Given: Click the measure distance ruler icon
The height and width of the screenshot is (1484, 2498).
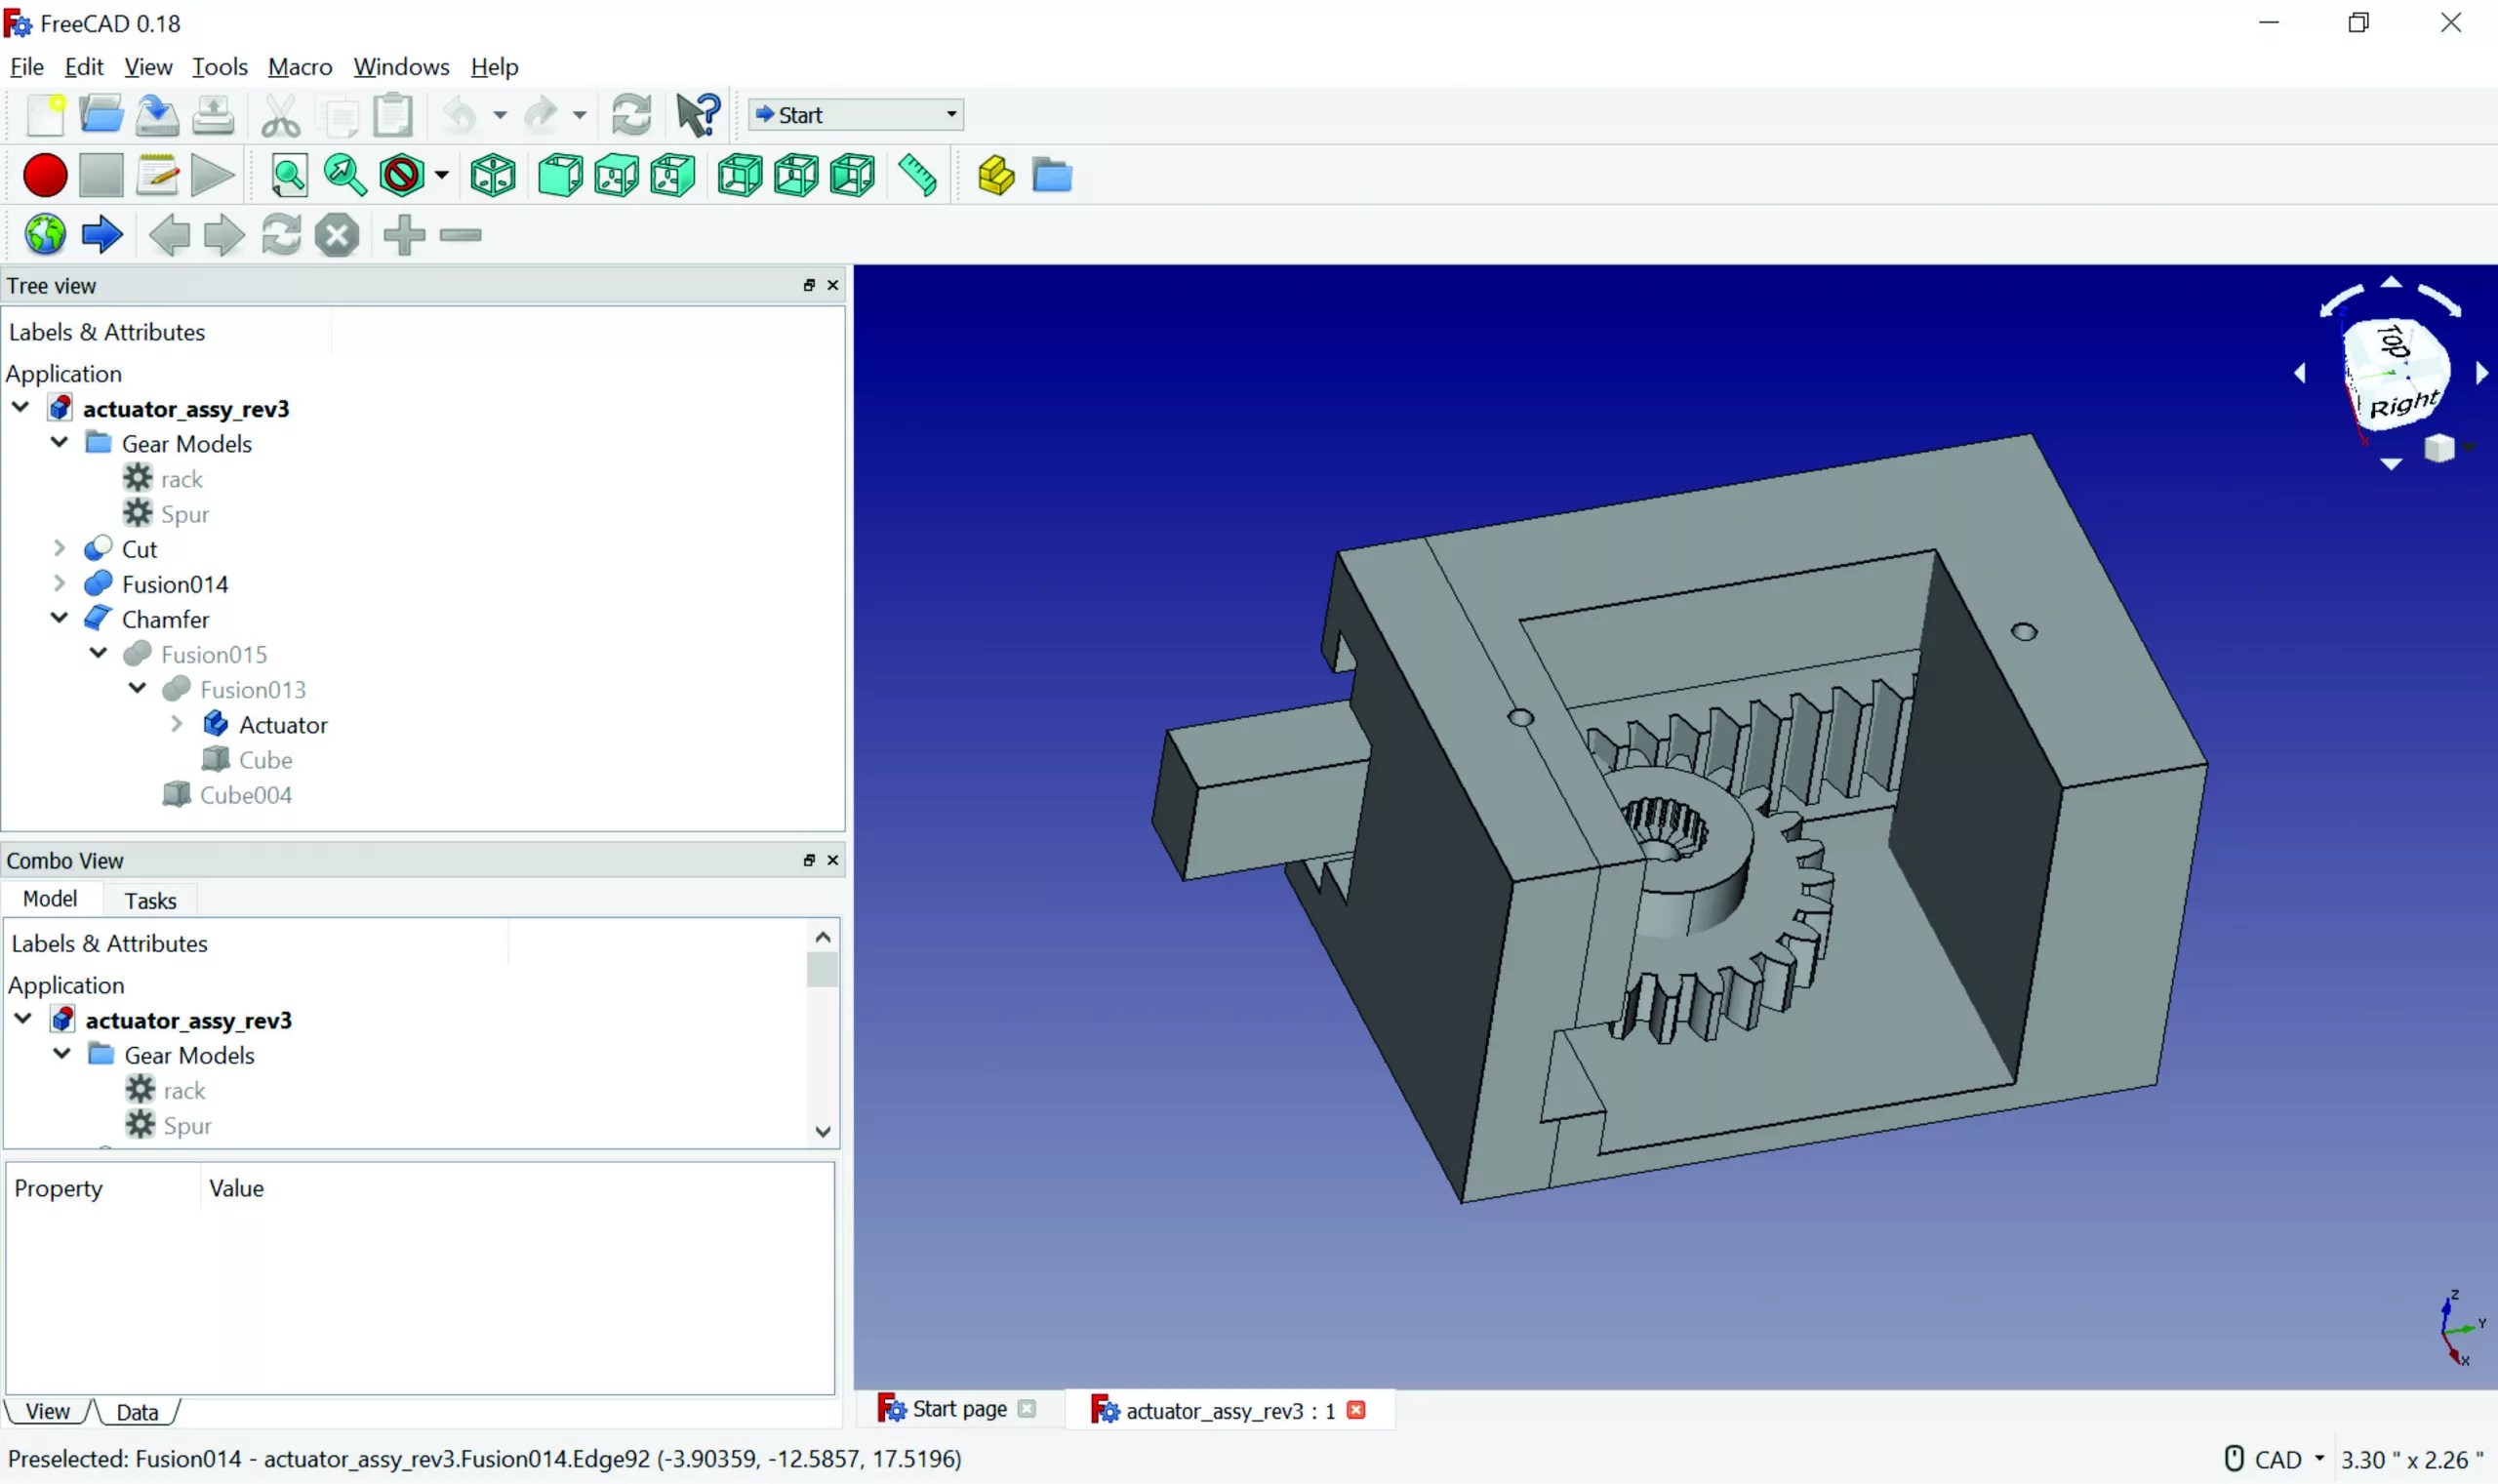Looking at the screenshot, I should 917,176.
